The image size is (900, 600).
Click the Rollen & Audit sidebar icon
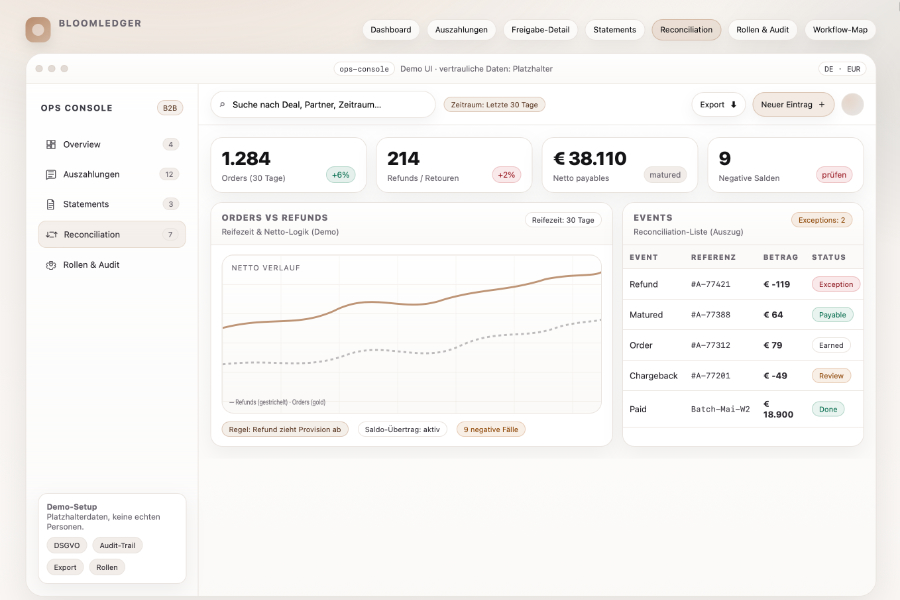click(51, 265)
